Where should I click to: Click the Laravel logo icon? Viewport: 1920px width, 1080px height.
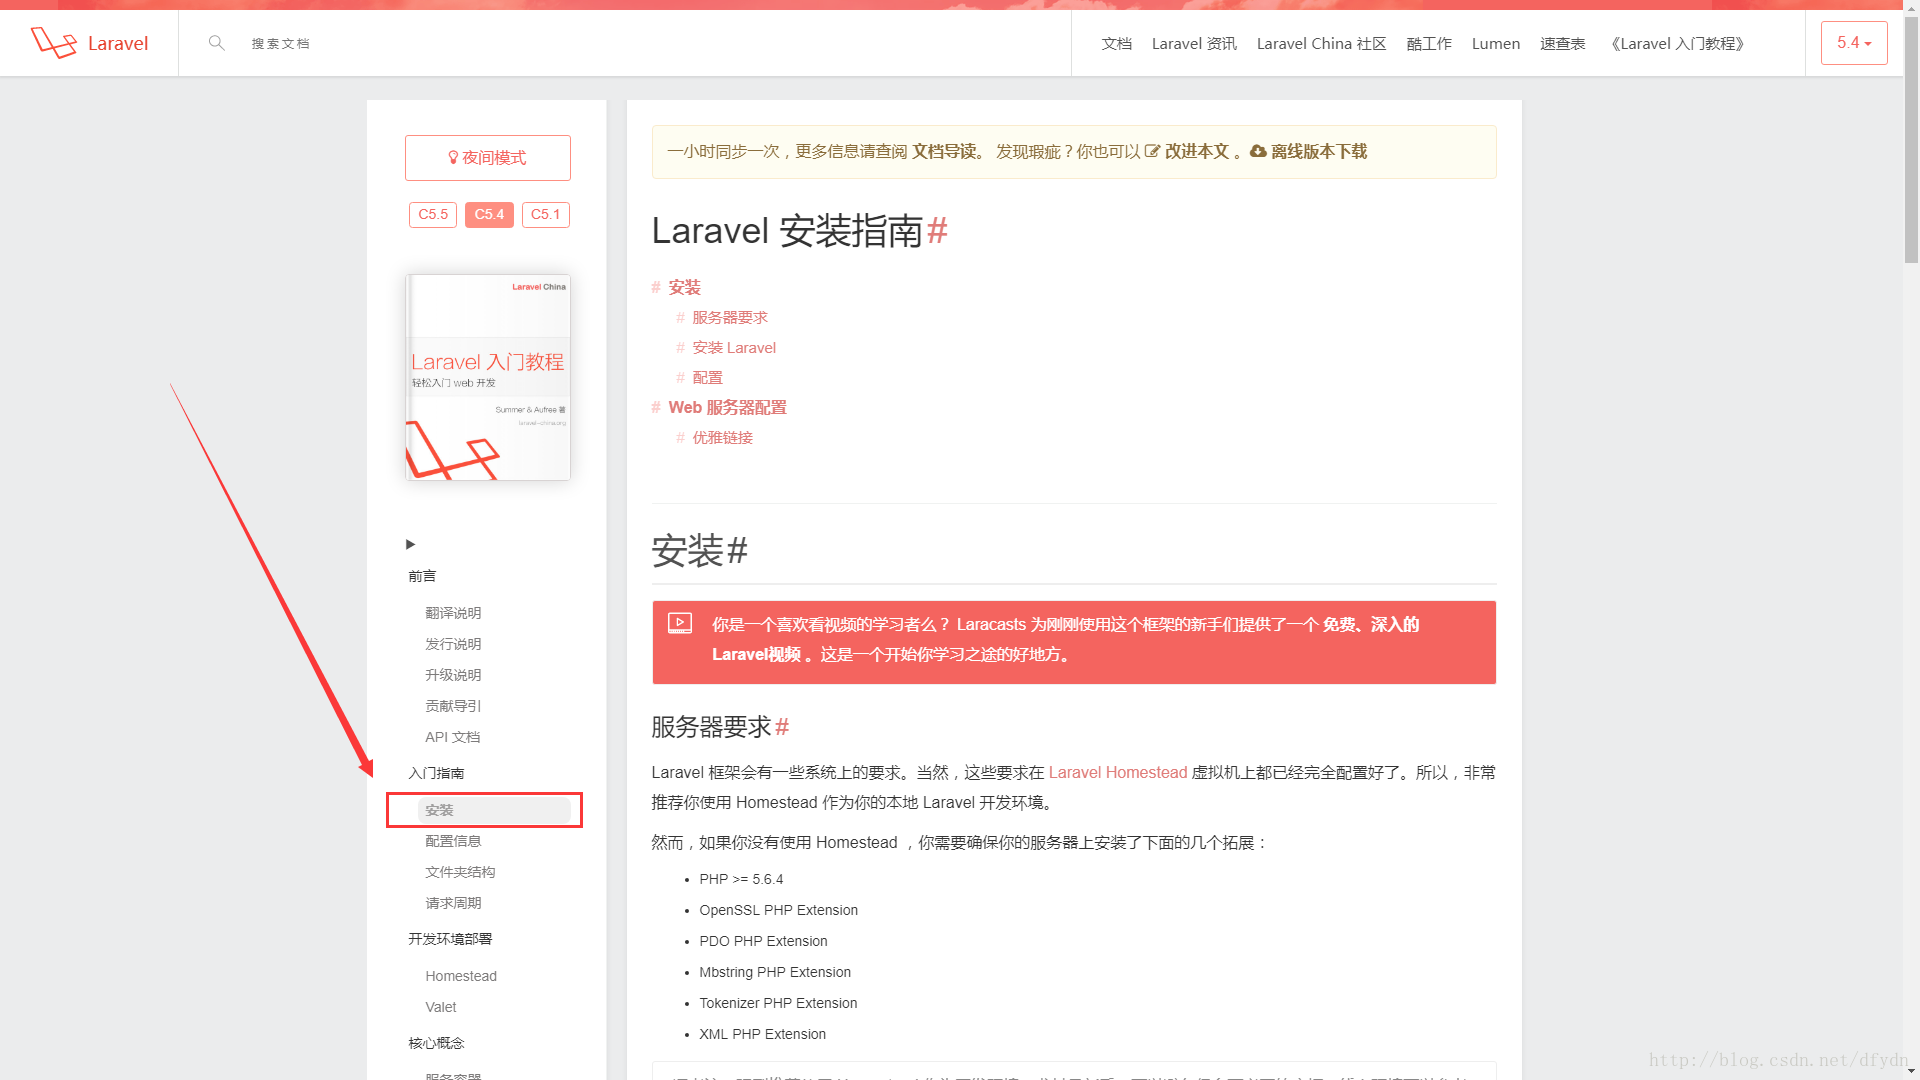click(x=54, y=43)
